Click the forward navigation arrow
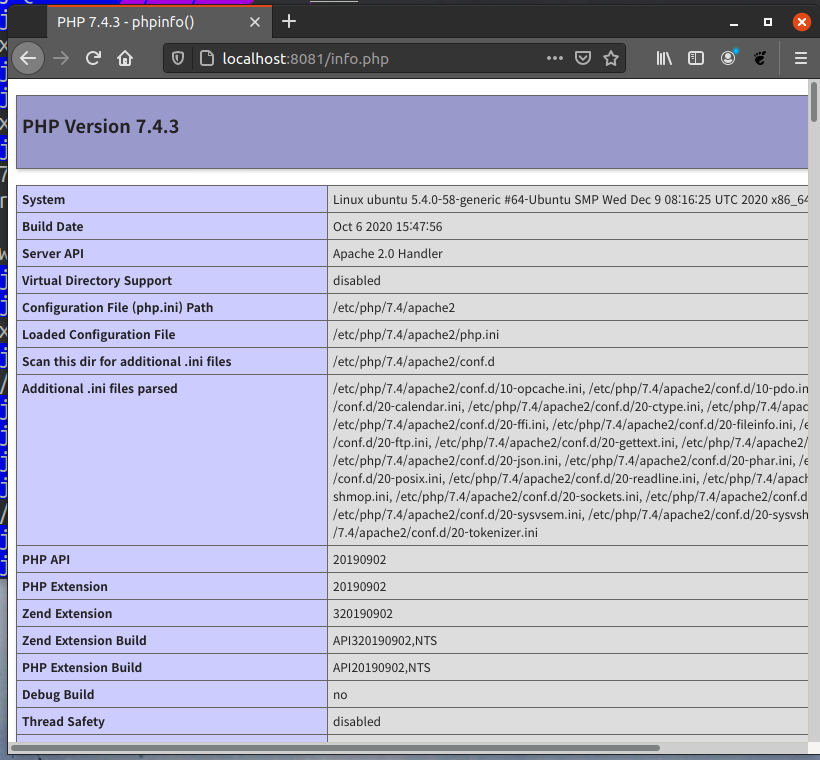 point(61,58)
